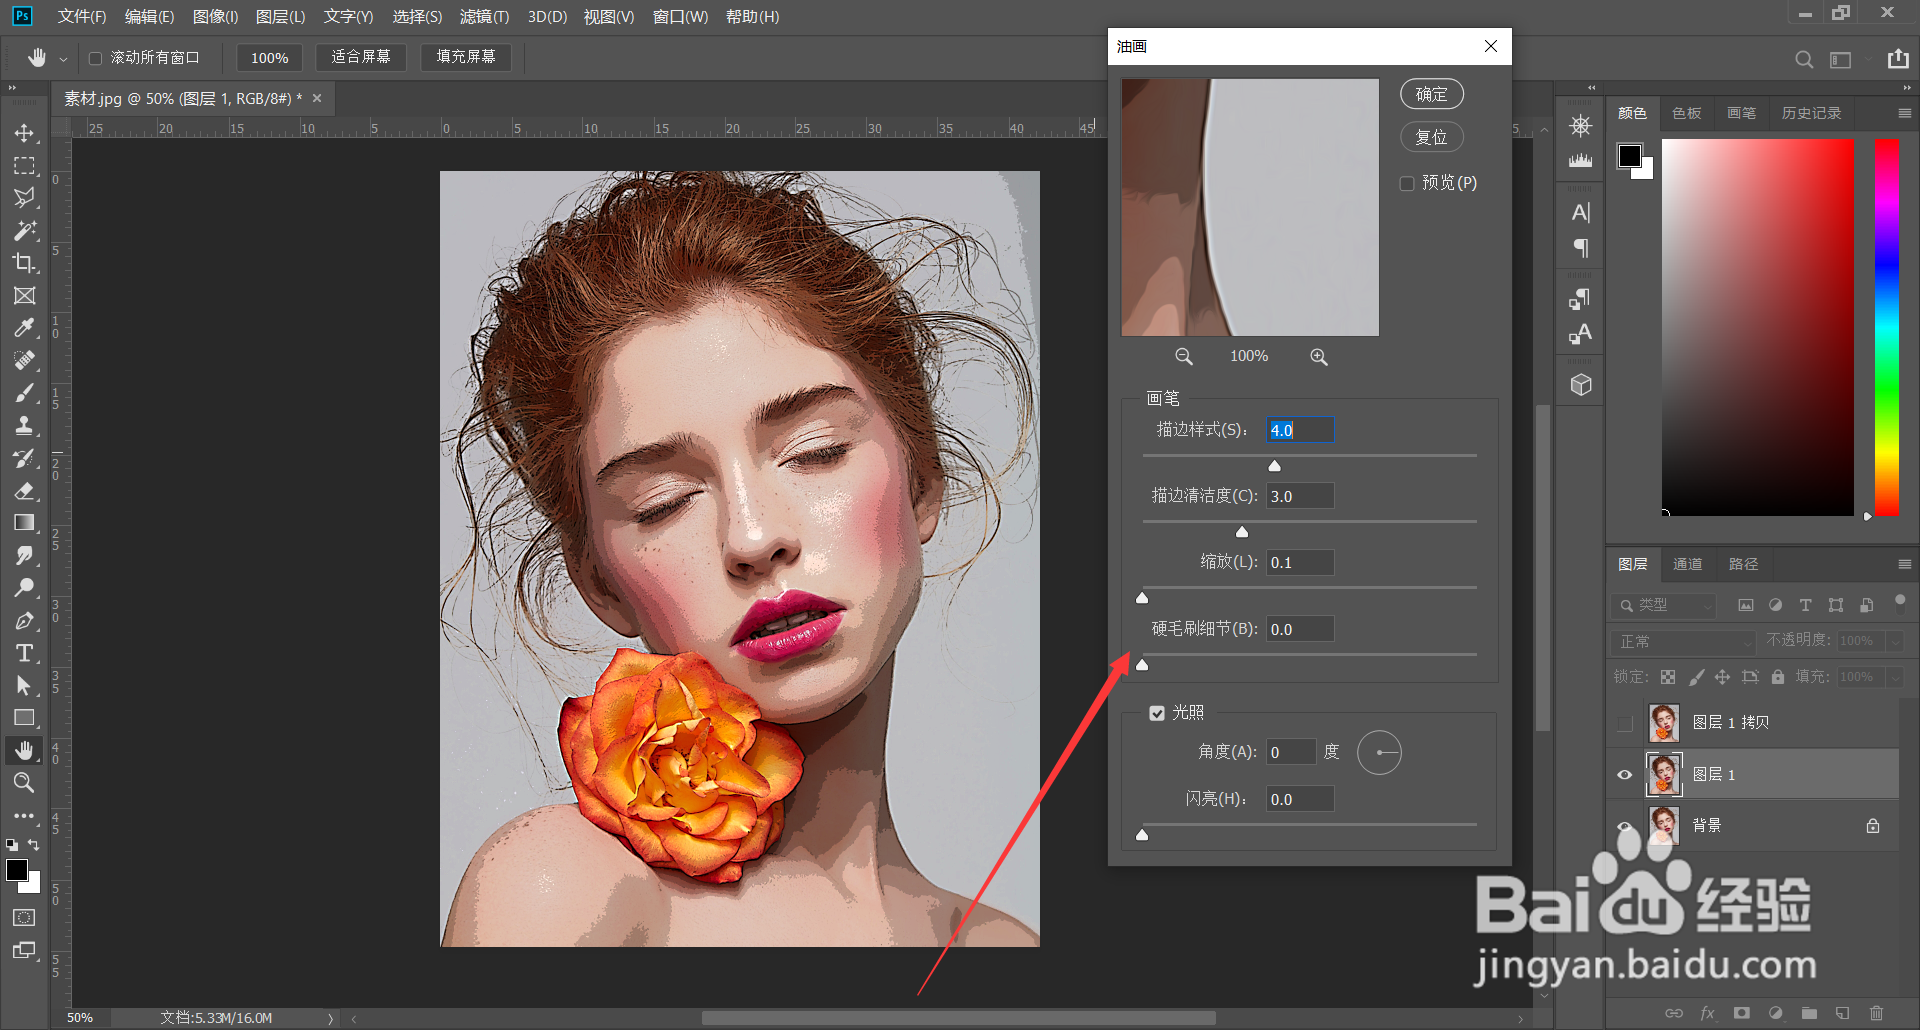Switch to the 历史记录 tab

point(1811,114)
